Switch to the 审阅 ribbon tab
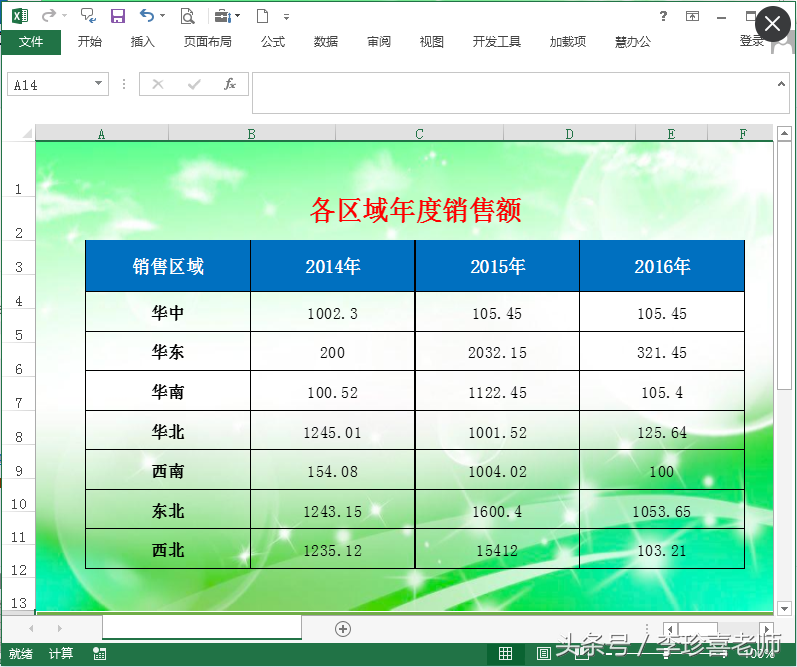Viewport: 797px width, 667px height. pyautogui.click(x=379, y=42)
